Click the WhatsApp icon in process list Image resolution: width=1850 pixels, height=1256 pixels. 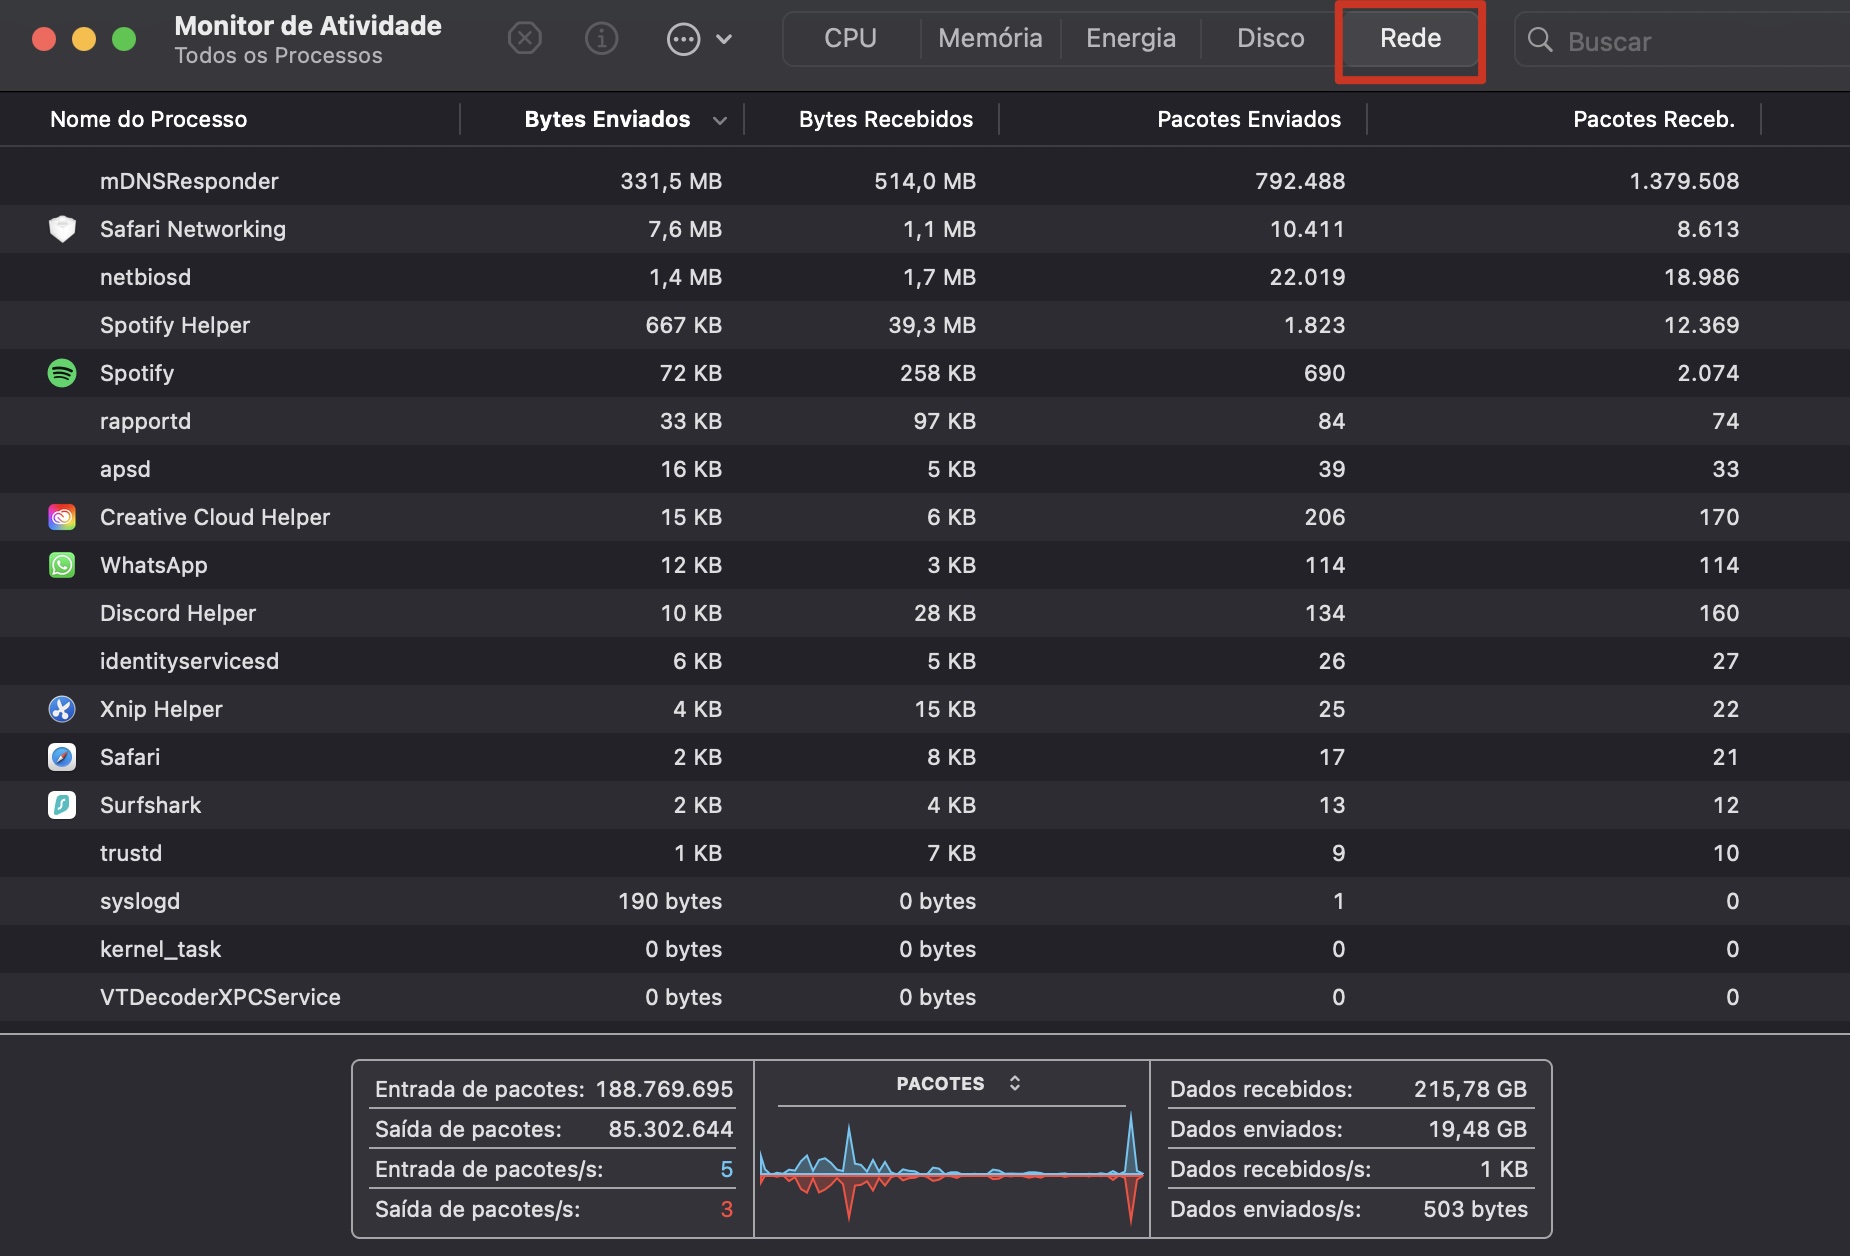pos(62,565)
